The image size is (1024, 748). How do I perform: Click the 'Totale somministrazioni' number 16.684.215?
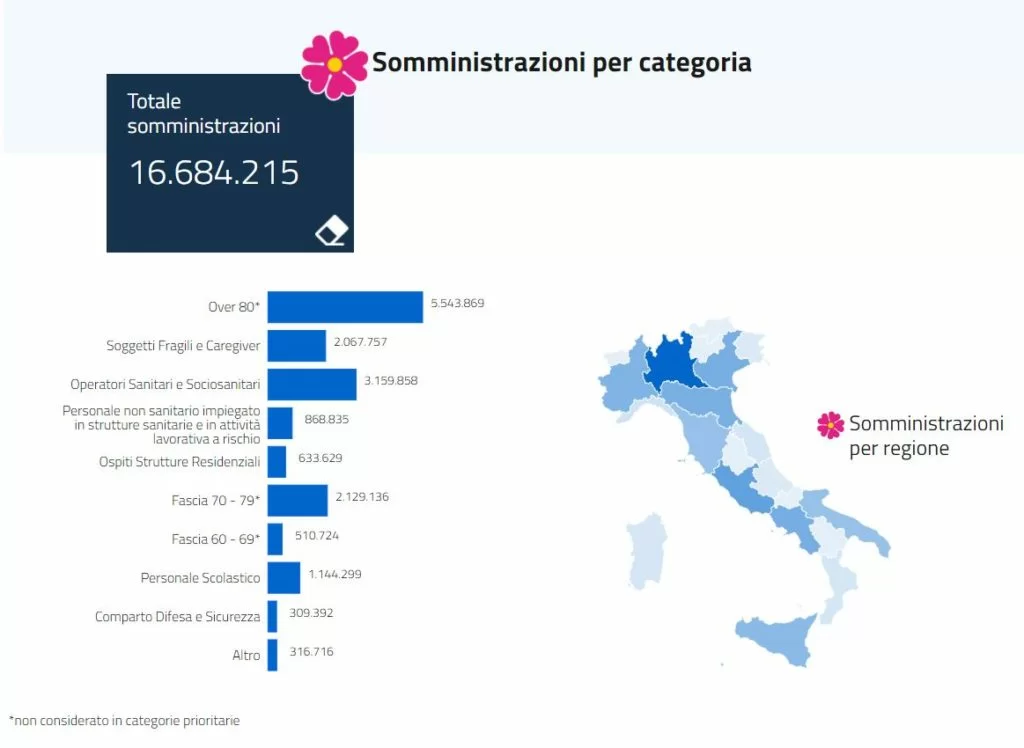click(214, 172)
